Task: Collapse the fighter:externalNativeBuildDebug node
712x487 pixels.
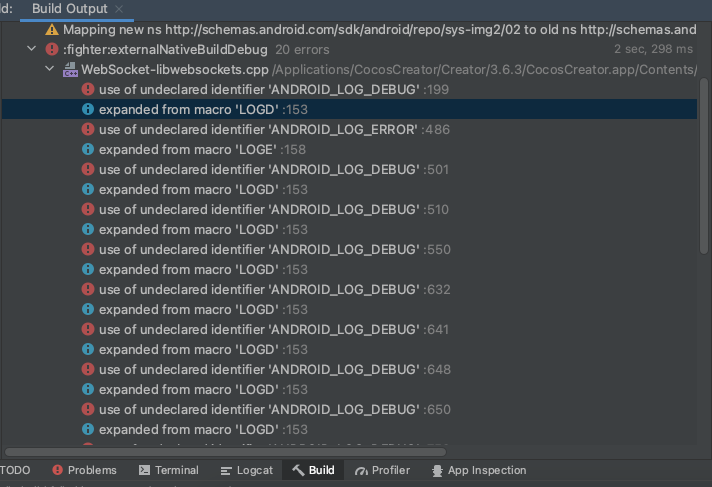Action: pos(33,49)
